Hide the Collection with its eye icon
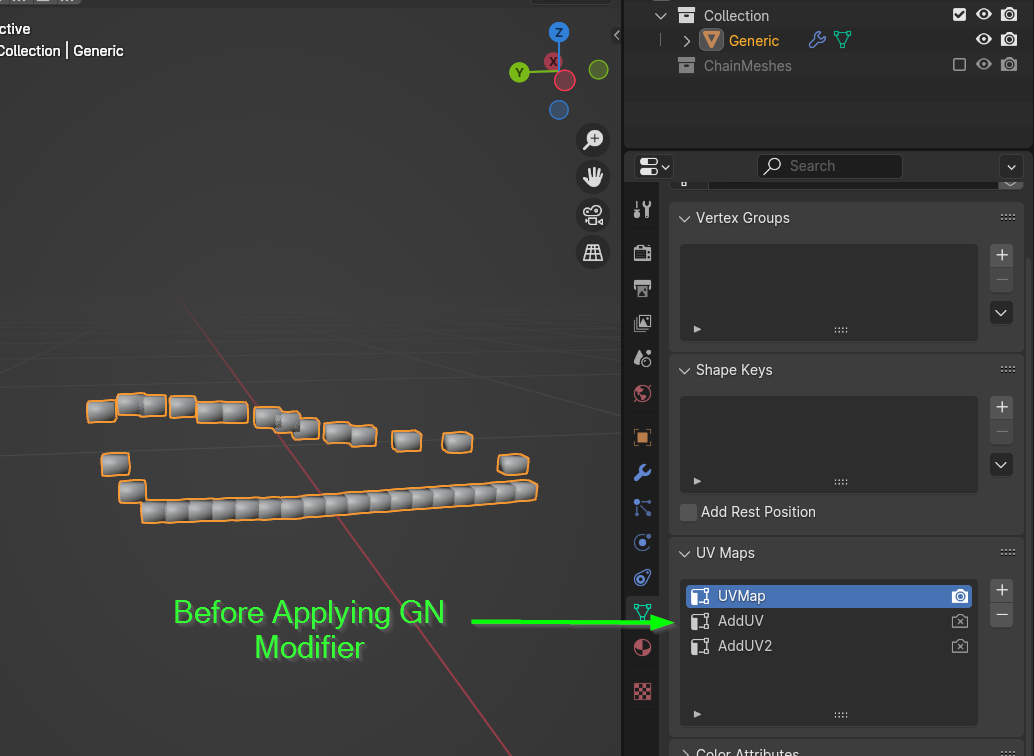The width and height of the screenshot is (1034, 756). click(x=984, y=15)
